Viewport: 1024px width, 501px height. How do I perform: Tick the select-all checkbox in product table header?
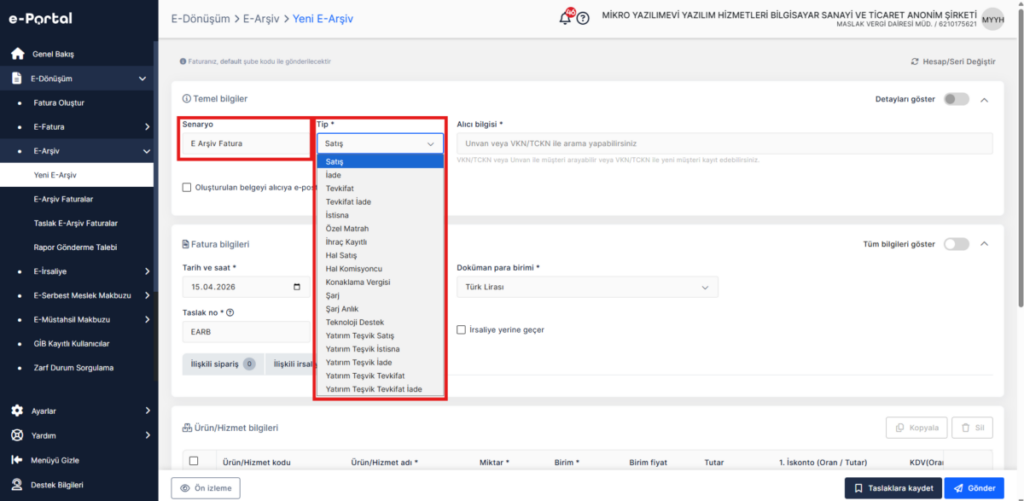tap(193, 461)
